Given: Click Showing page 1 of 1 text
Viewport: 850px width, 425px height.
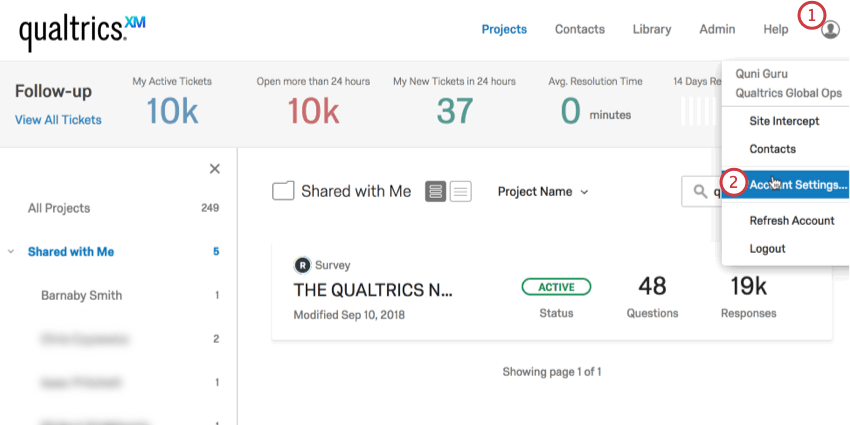Looking at the screenshot, I should click(552, 372).
